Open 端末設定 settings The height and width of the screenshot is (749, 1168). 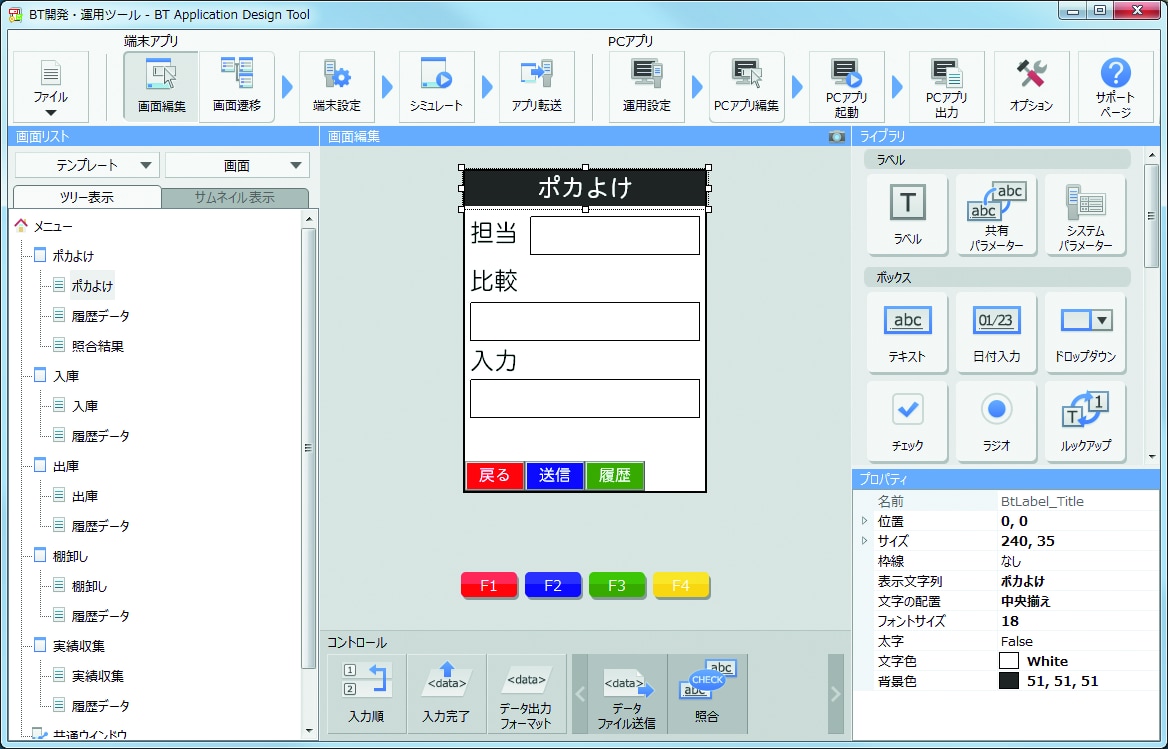337,86
